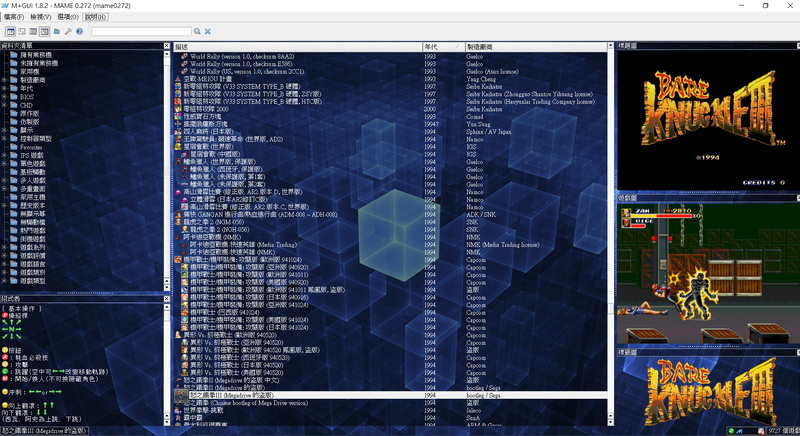Select the 未擁有業務機 folder
Image resolution: width=800 pixels, height=436 pixels.
[34, 63]
